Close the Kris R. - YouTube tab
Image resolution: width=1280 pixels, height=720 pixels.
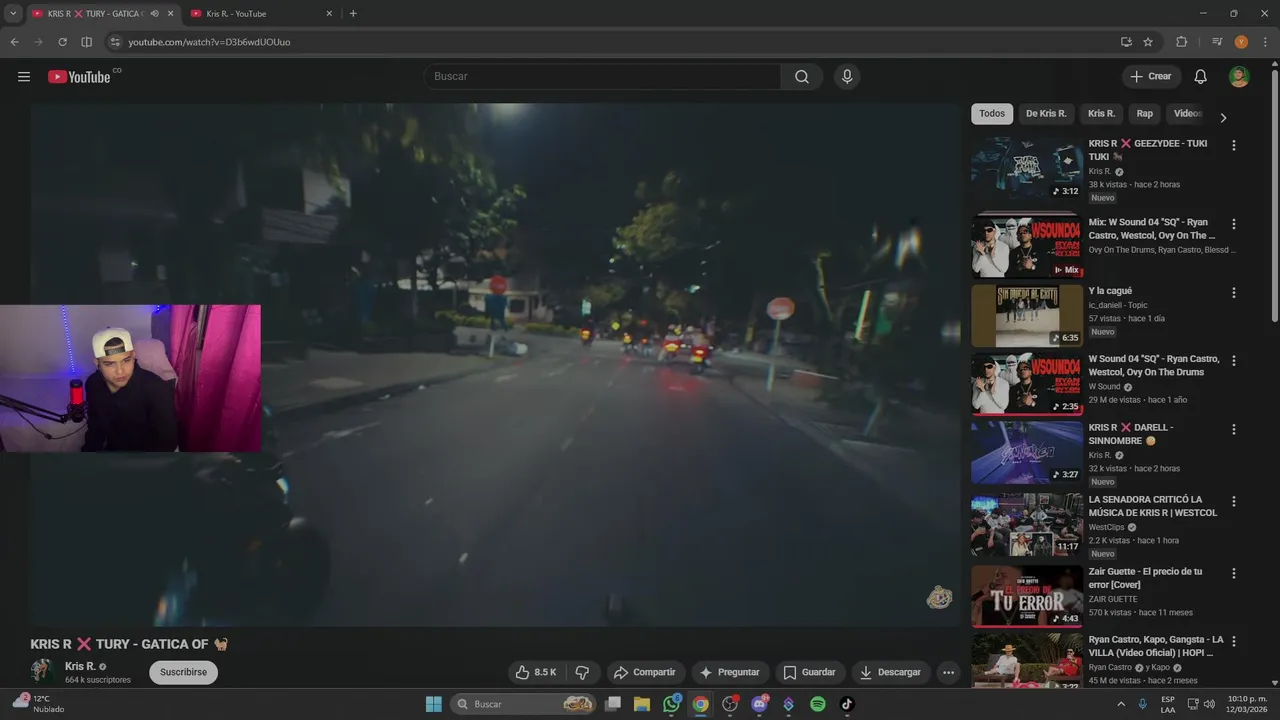click(x=329, y=14)
